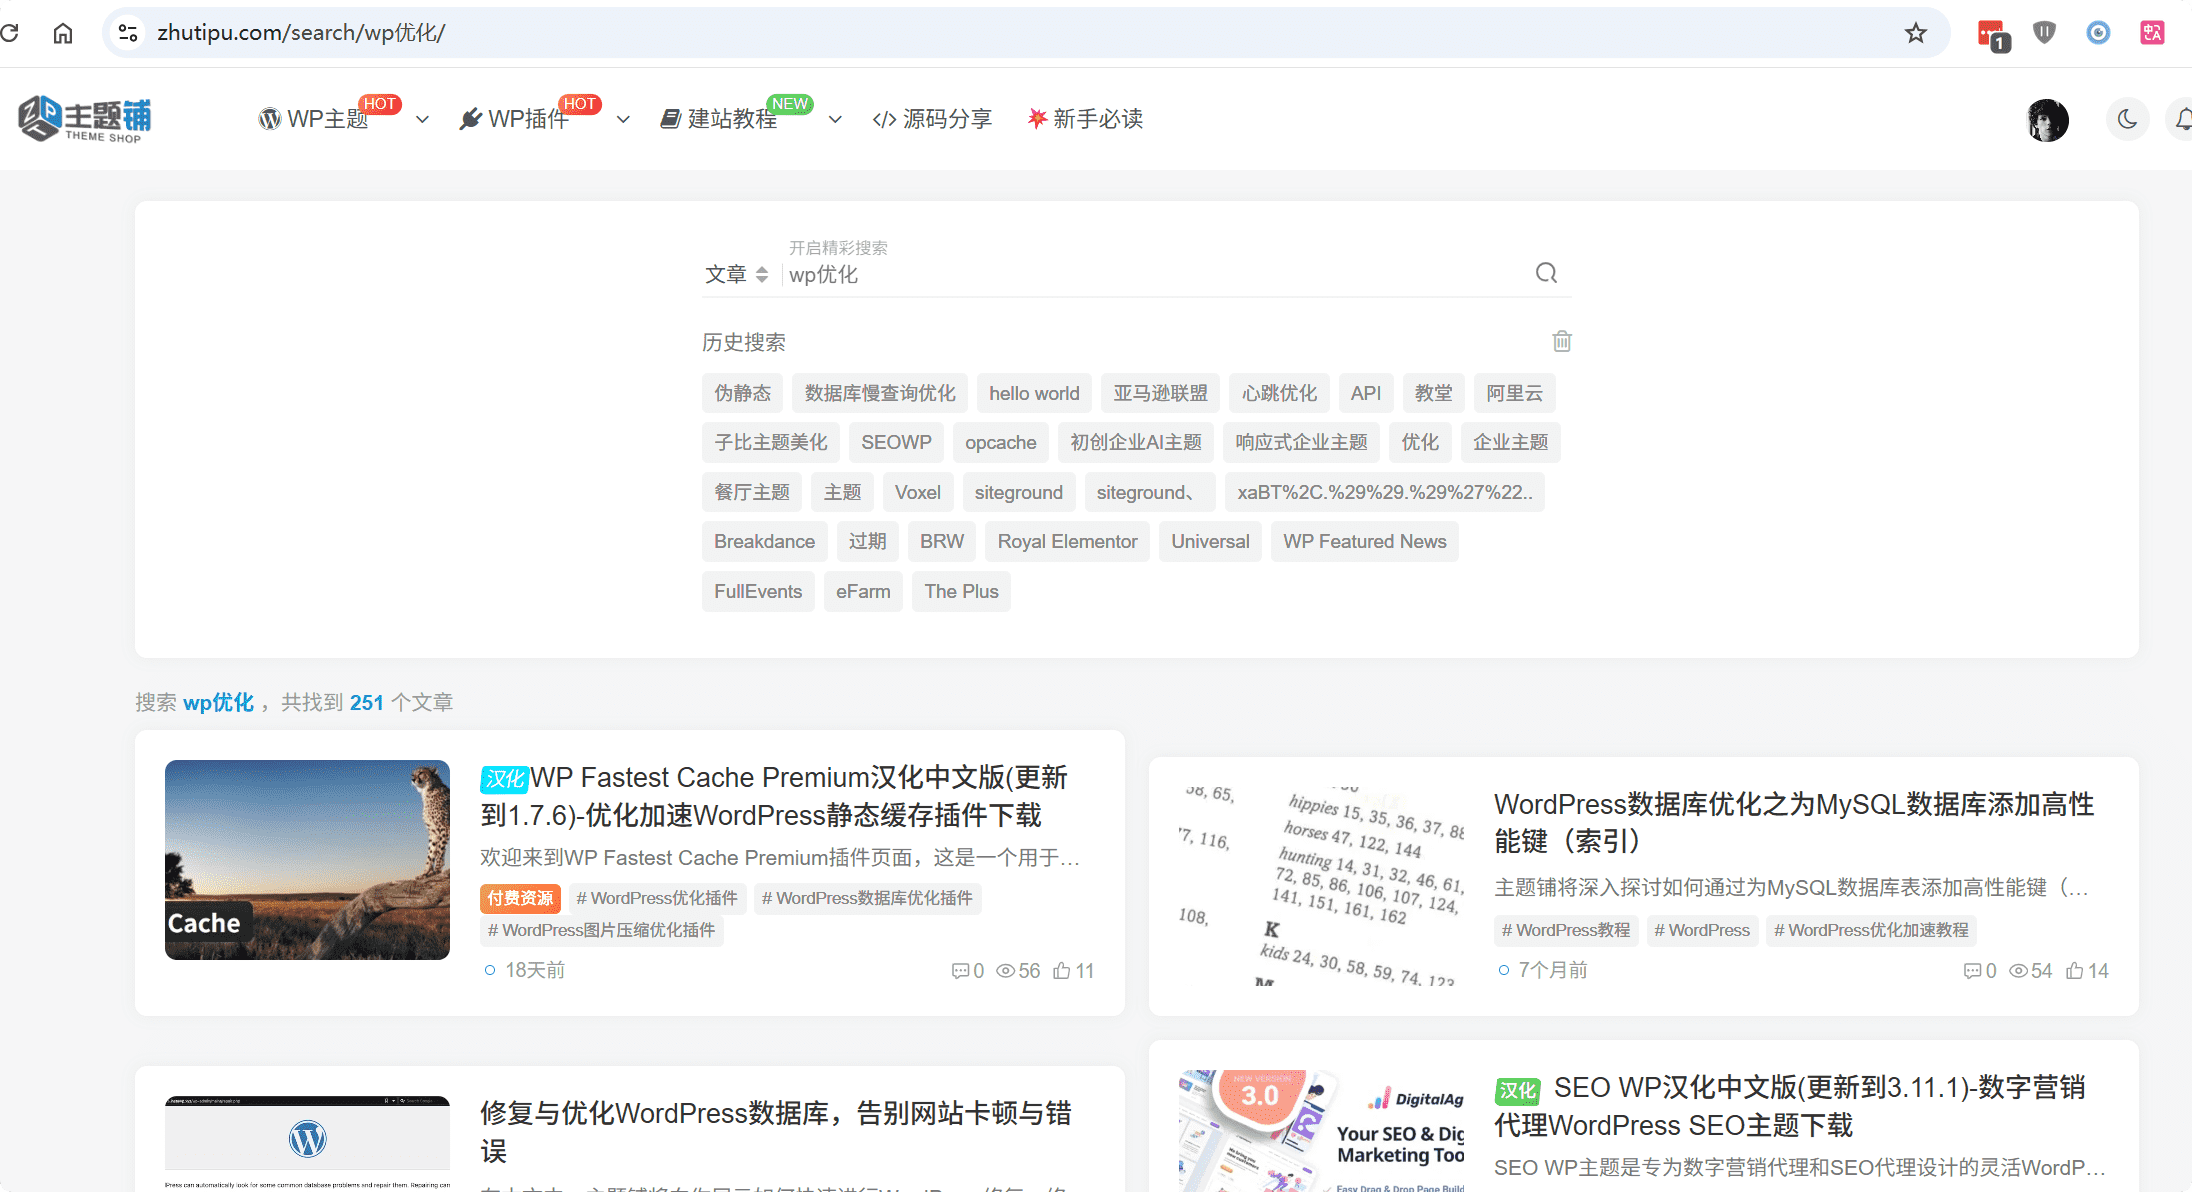Select history search tag 数据库慢查询优化
Image resolution: width=2192 pixels, height=1192 pixels.
click(x=880, y=393)
